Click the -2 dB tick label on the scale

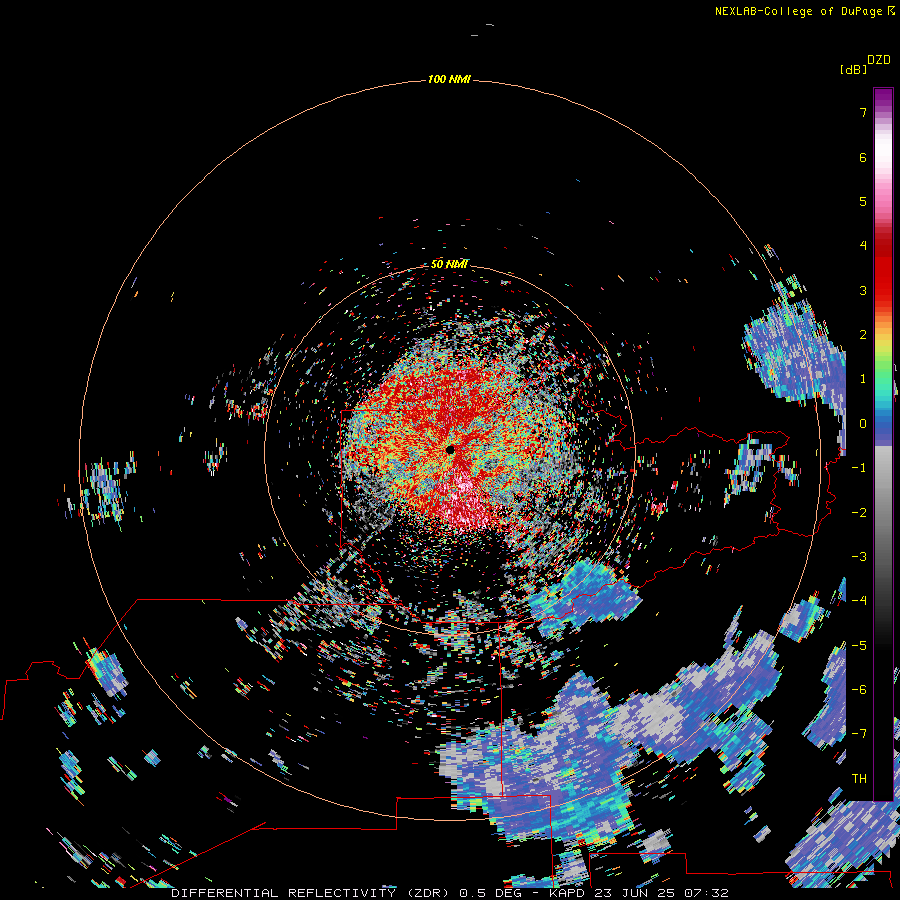click(859, 513)
